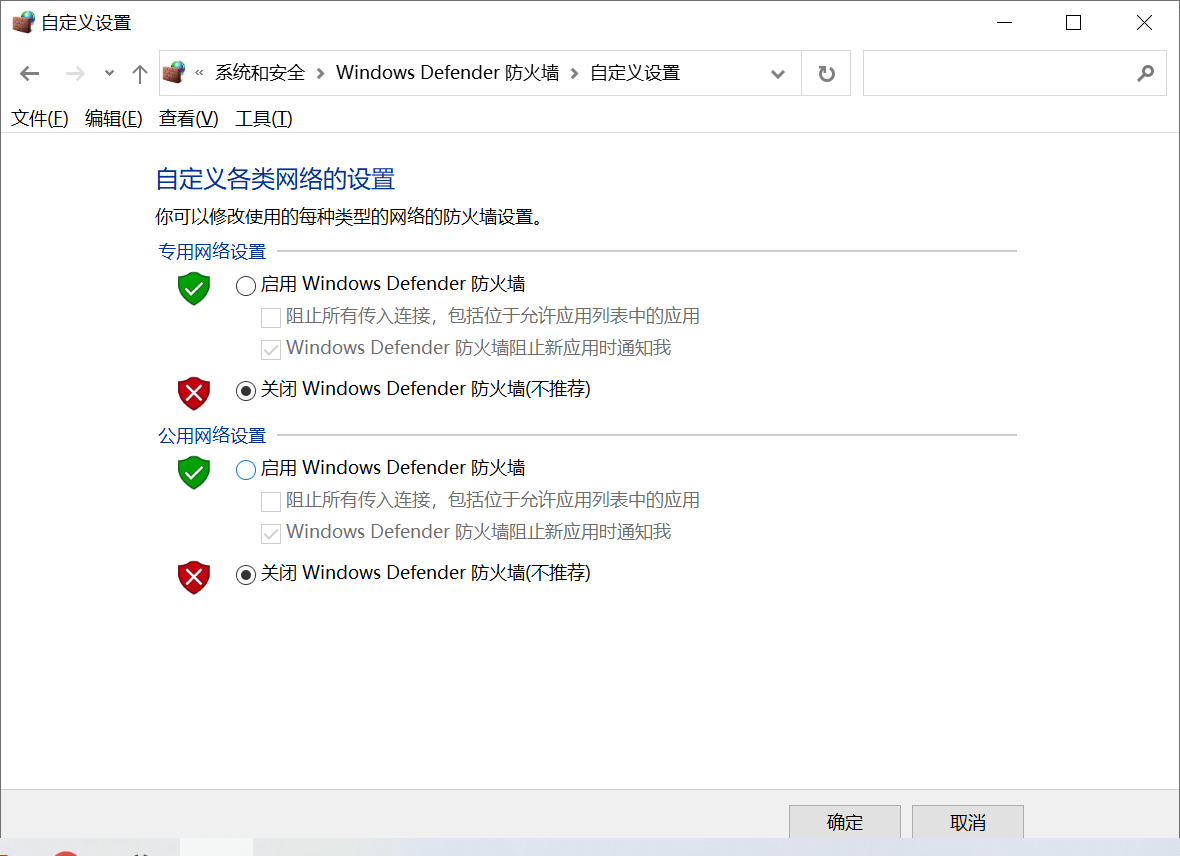Close the 自定义设置 window

click(x=1144, y=23)
